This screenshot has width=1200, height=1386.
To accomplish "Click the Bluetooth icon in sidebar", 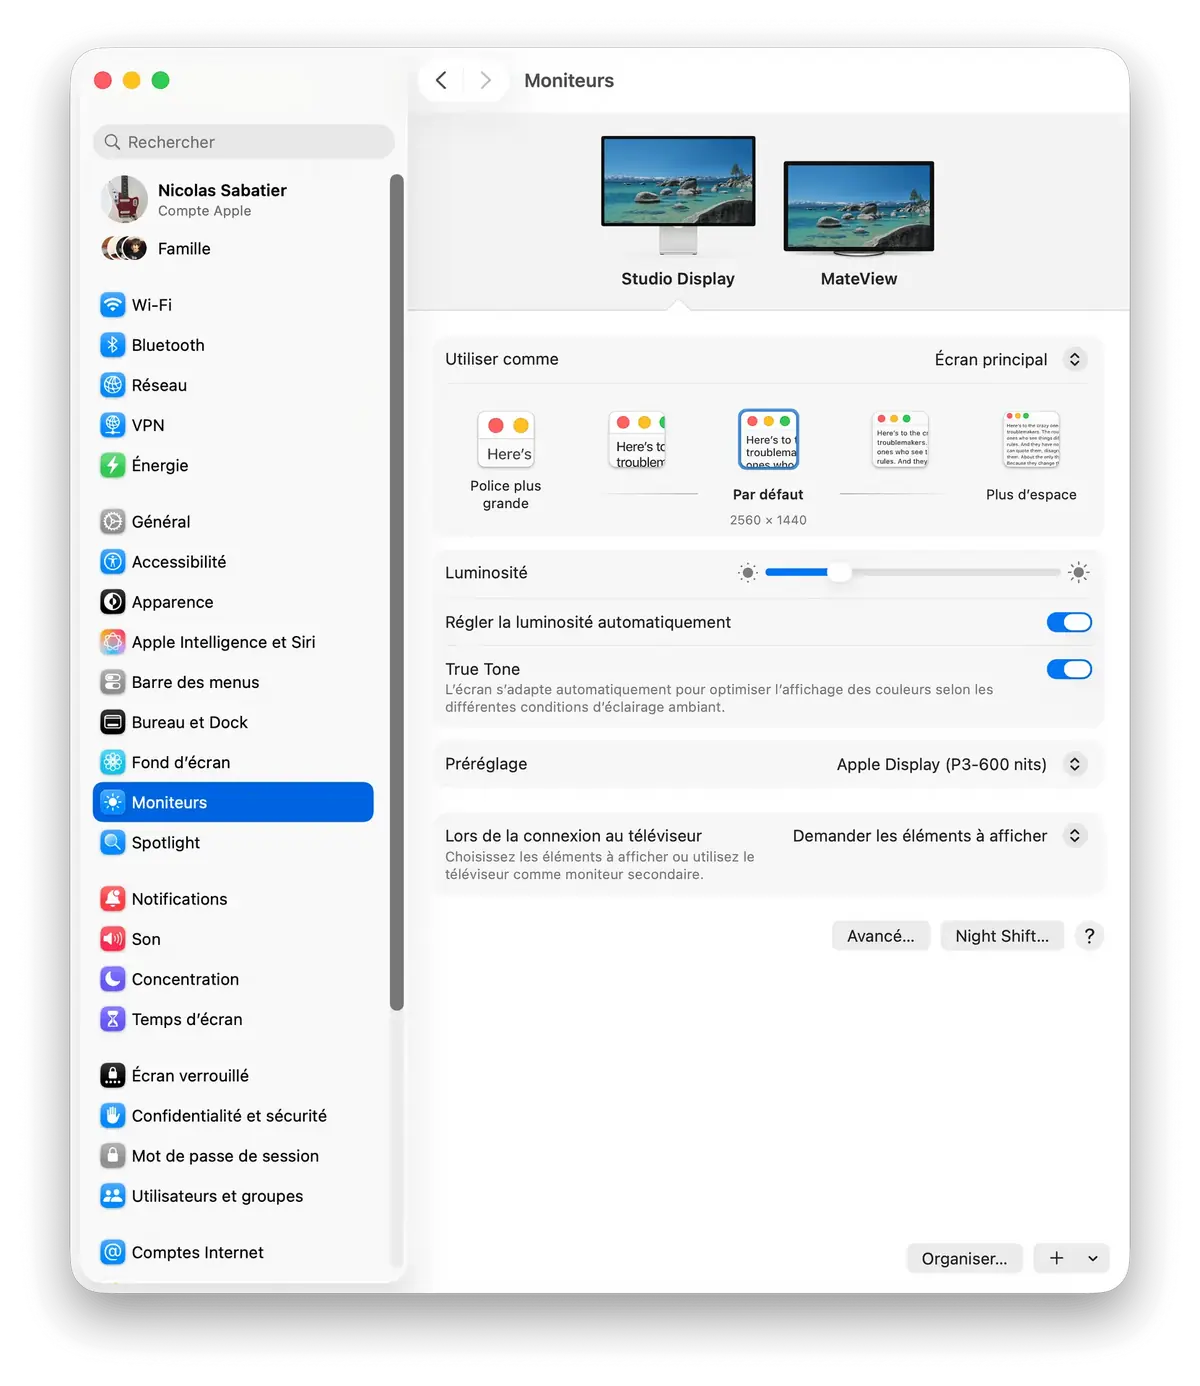I will 113,345.
